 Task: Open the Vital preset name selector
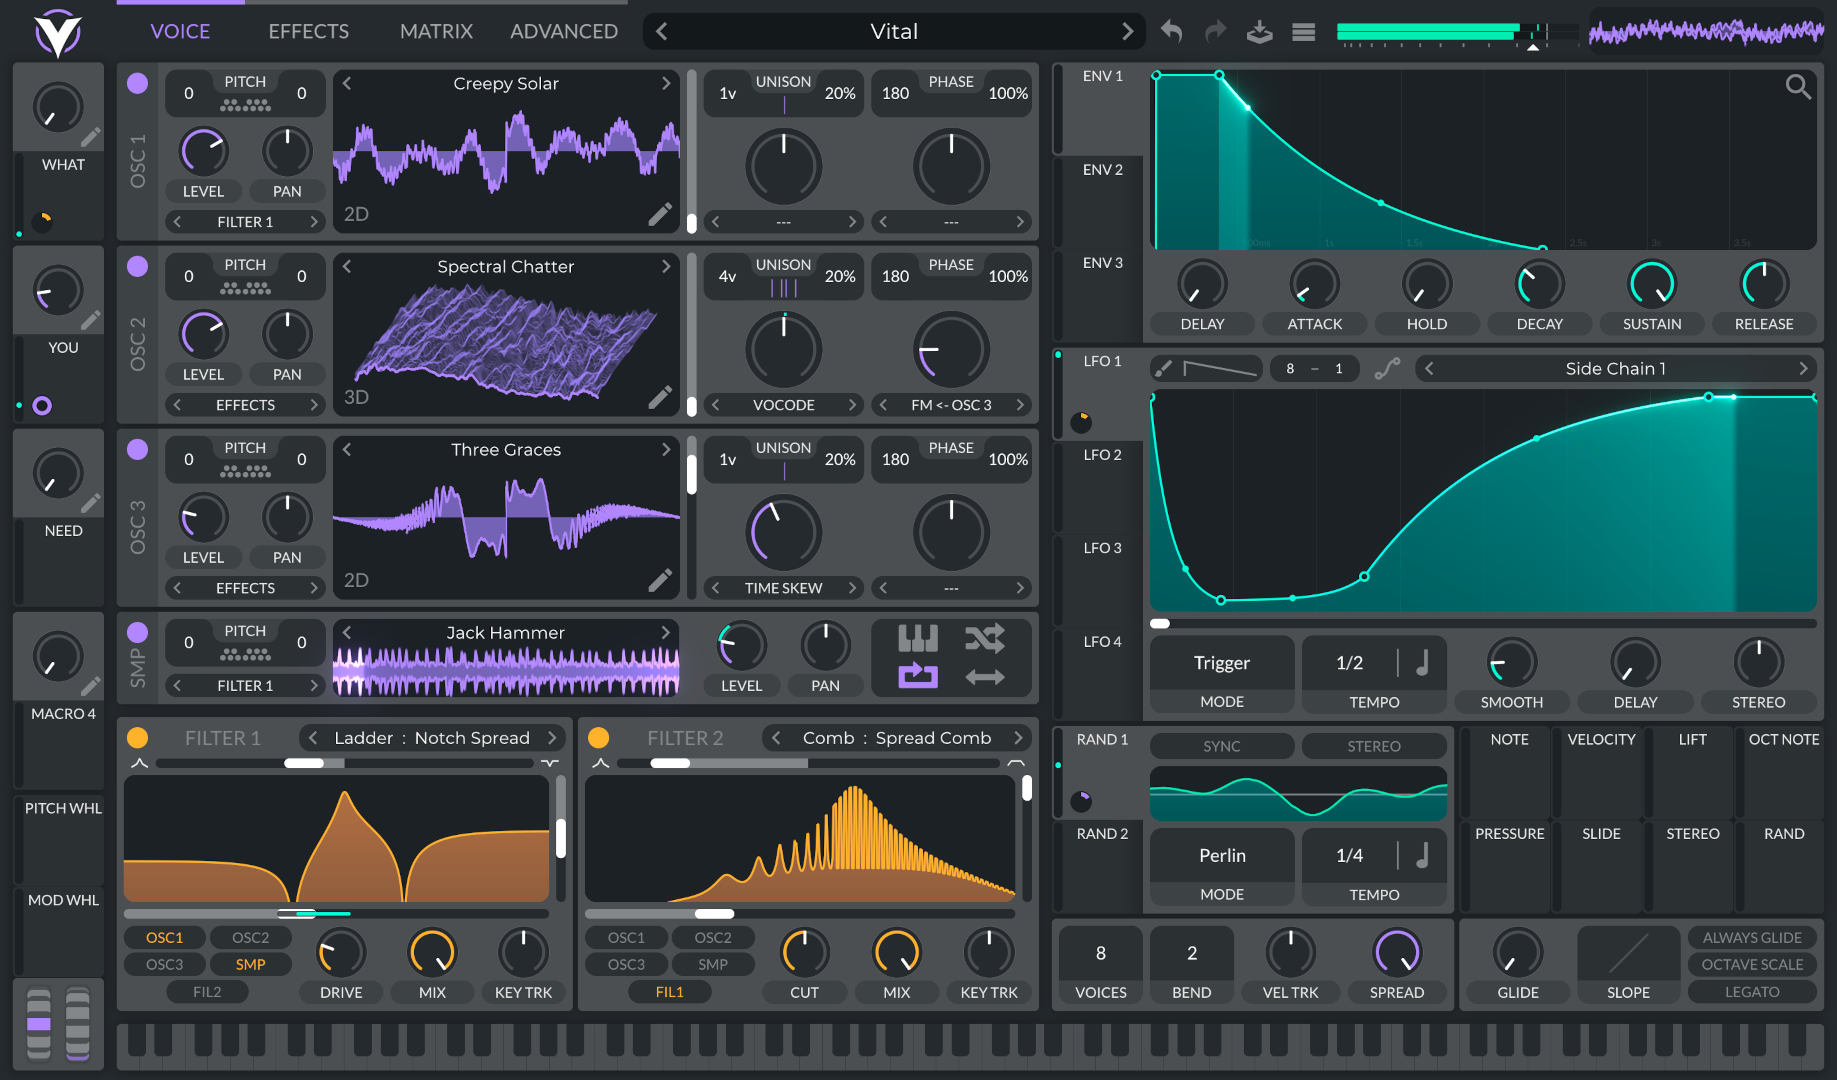coord(894,32)
